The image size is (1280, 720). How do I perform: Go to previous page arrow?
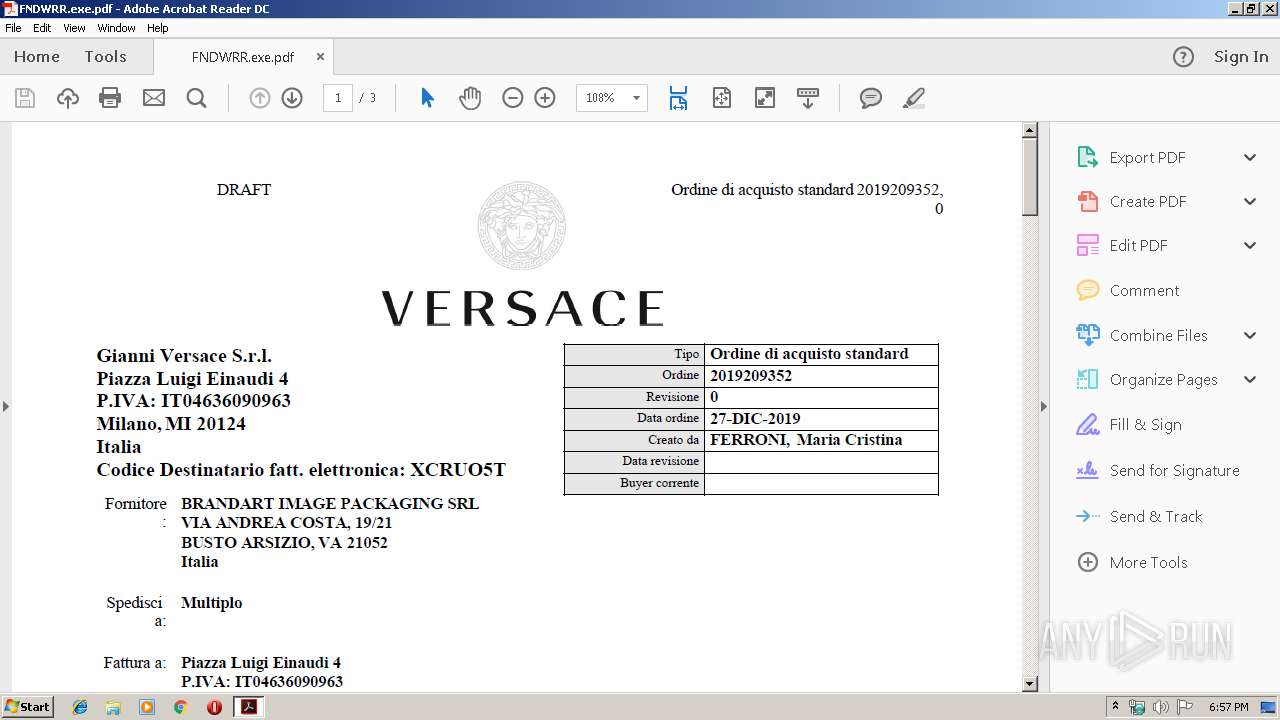click(x=260, y=98)
